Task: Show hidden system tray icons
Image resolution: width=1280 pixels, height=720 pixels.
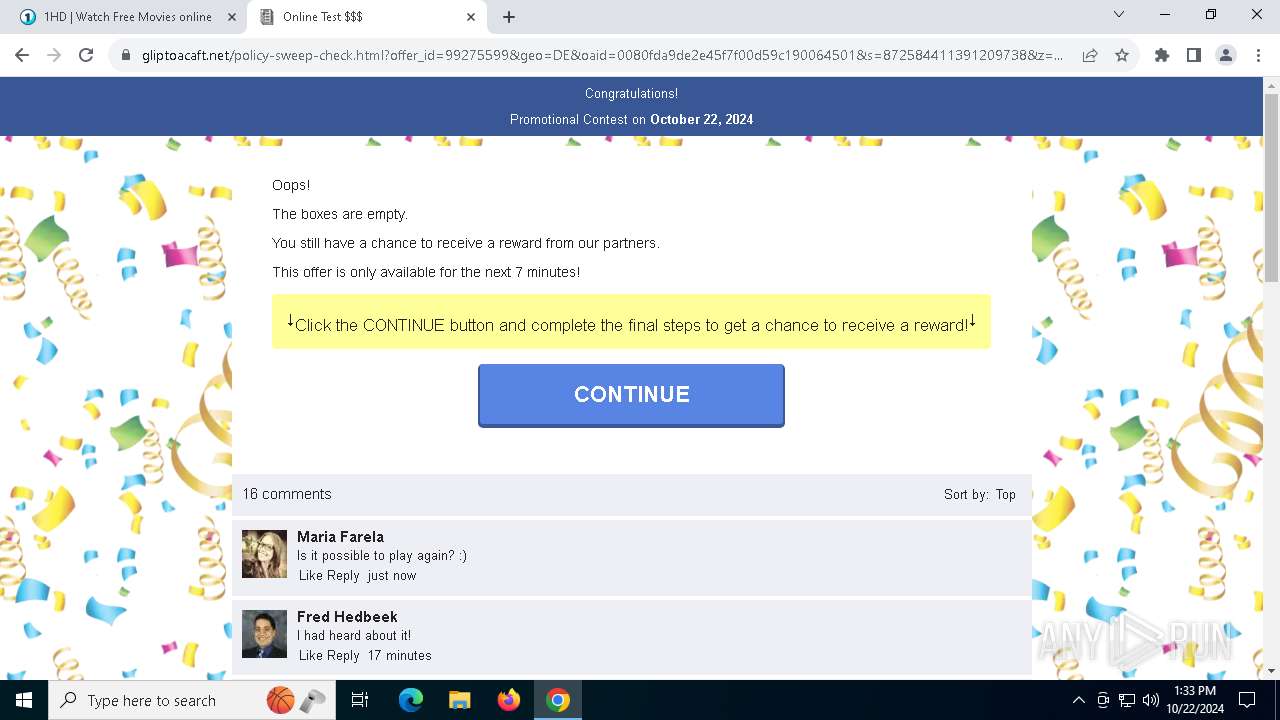Action: point(1078,700)
